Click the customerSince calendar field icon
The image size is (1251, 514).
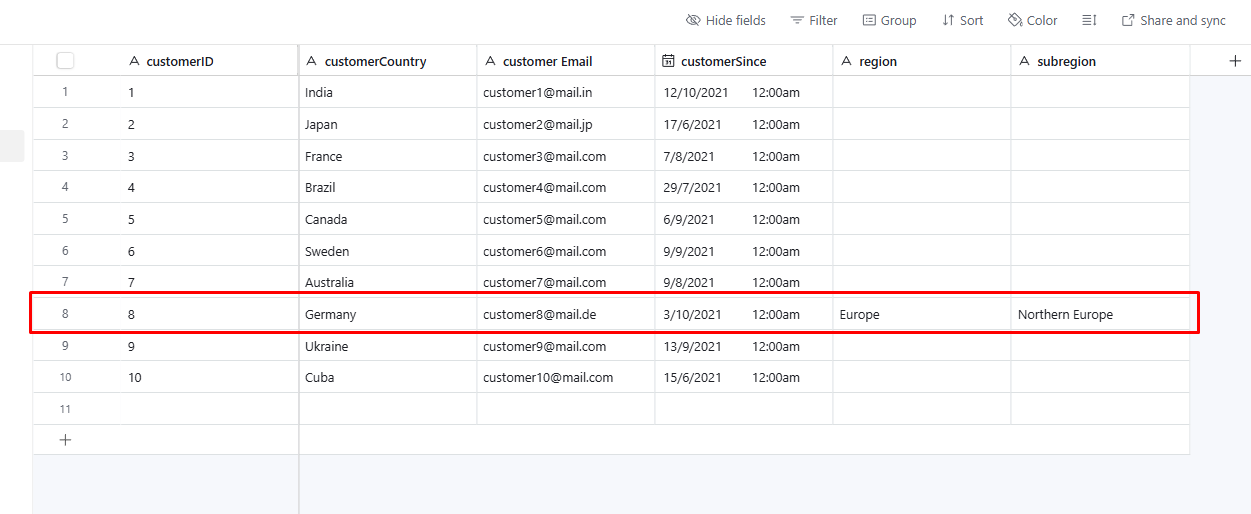pyautogui.click(x=668, y=61)
